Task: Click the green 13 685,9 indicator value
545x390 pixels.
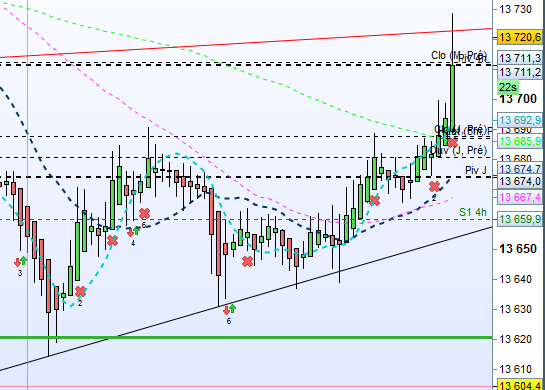Action: pos(520,141)
